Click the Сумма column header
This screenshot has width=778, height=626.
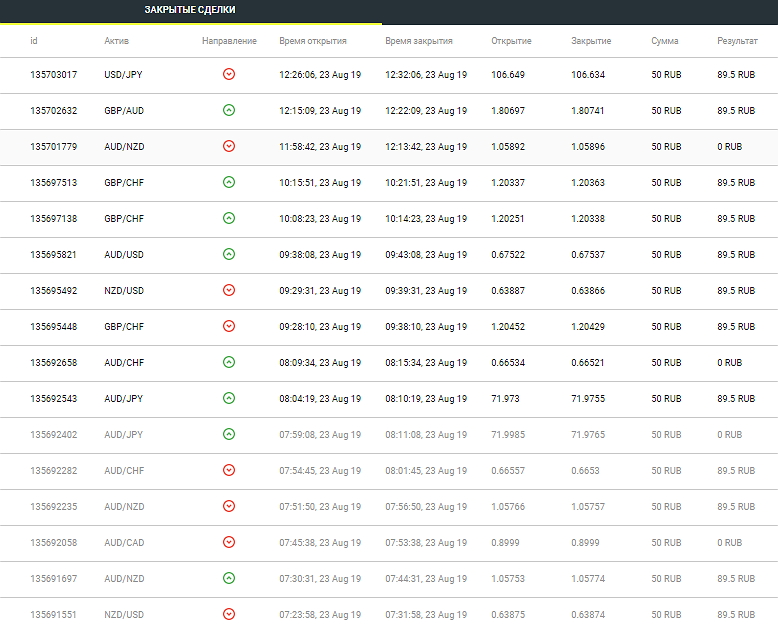click(665, 41)
